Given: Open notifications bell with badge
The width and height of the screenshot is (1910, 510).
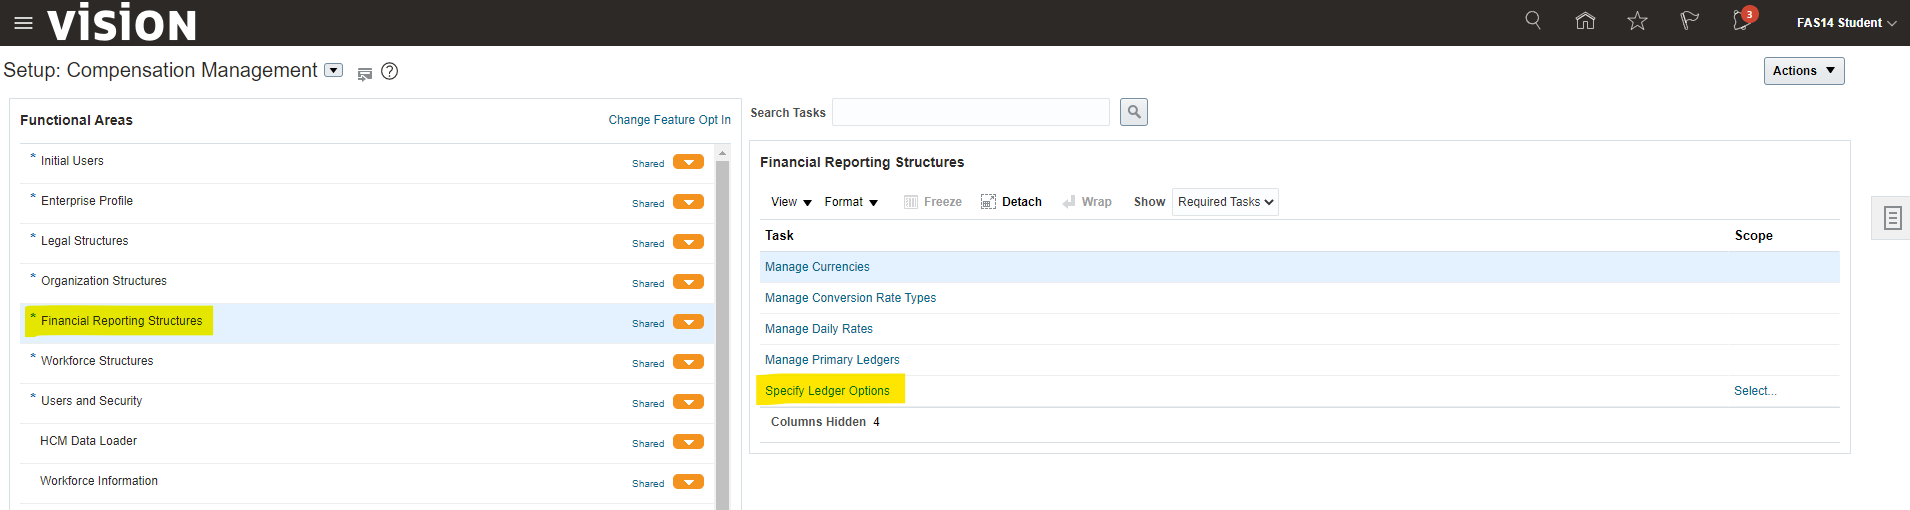Looking at the screenshot, I should 1742,21.
